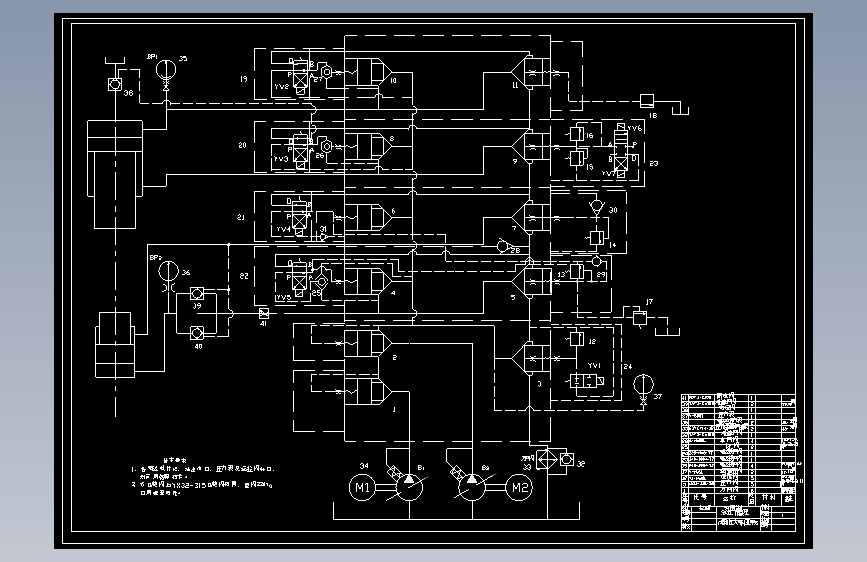867x562 pixels.
Task: Click group label 22
Action: (x=244, y=275)
